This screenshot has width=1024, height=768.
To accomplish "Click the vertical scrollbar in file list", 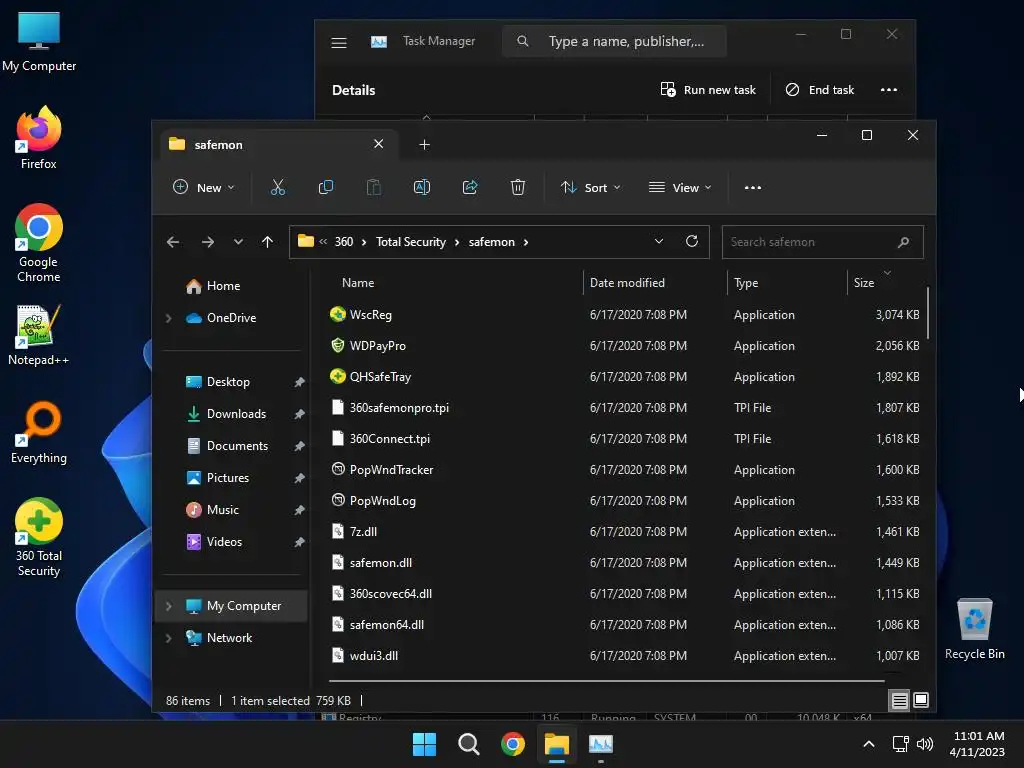I will (927, 312).
